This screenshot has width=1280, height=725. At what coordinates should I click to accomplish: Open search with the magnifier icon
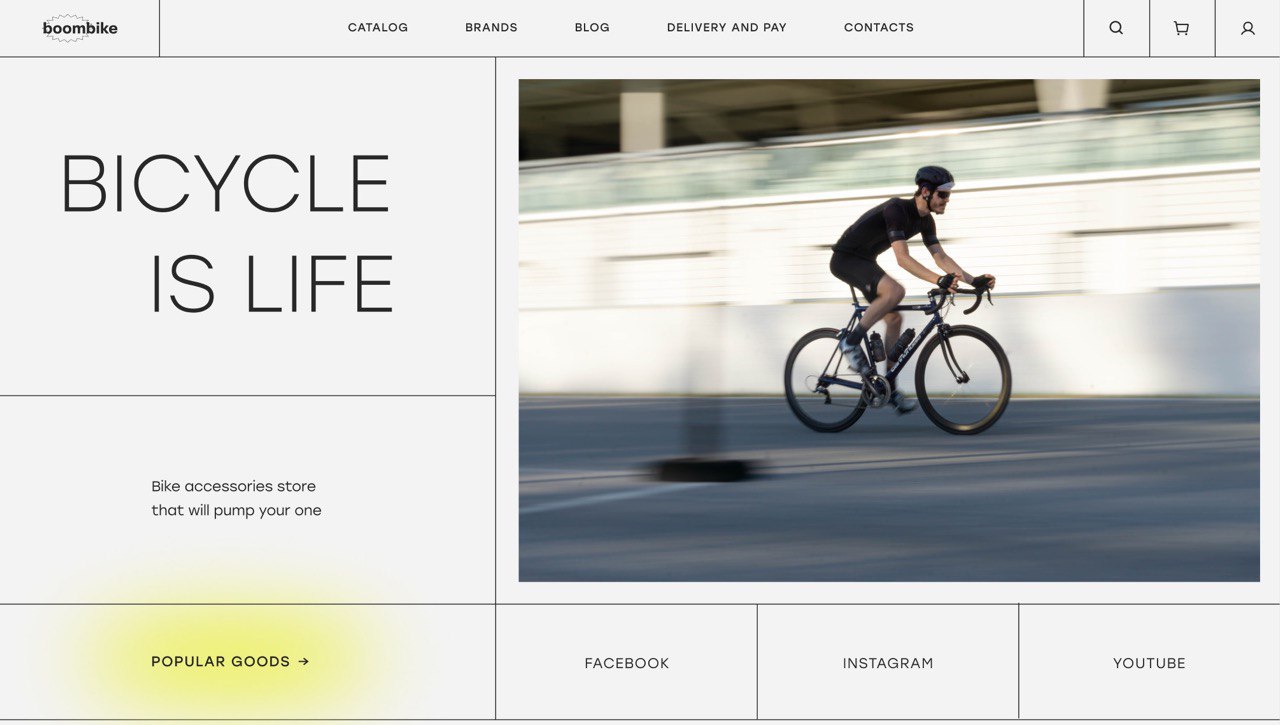pos(1116,28)
